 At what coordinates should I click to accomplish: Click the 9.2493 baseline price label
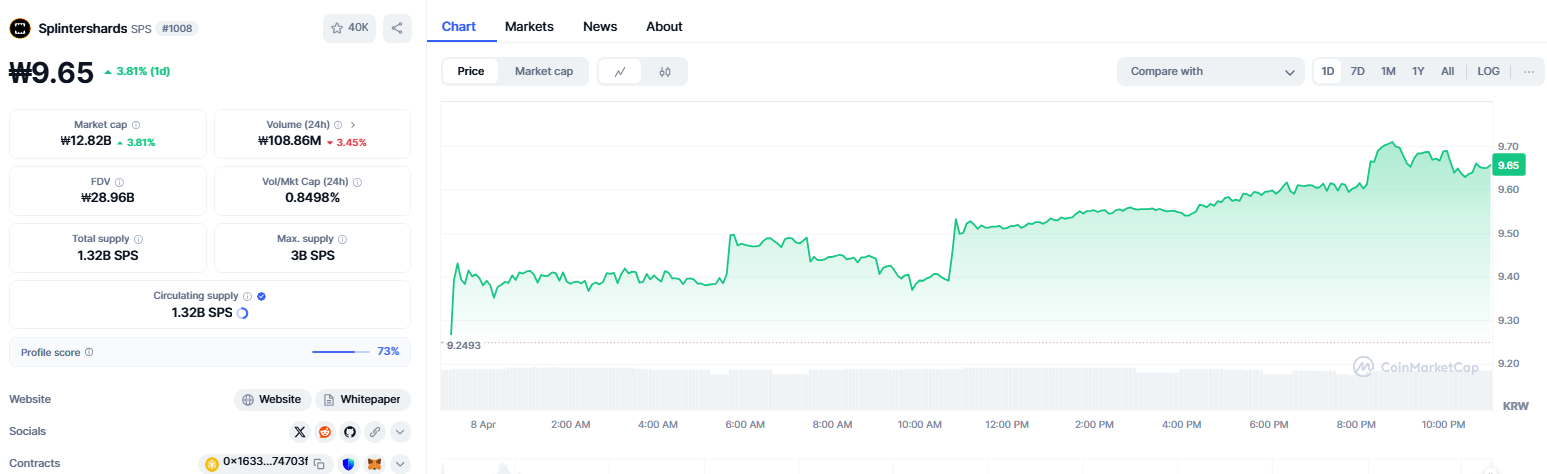(x=464, y=345)
